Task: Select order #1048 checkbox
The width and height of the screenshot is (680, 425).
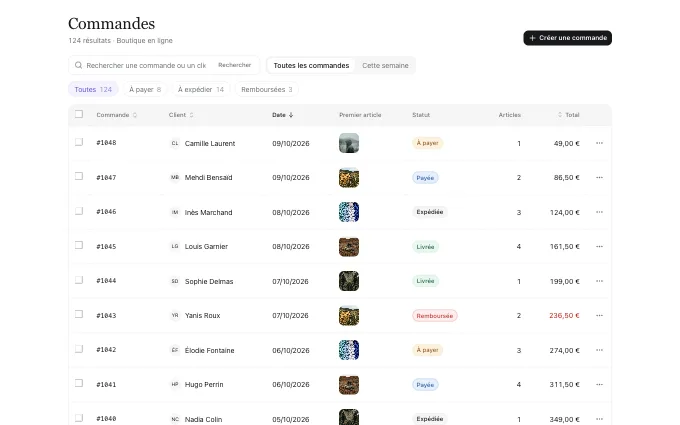Action: click(x=78, y=142)
